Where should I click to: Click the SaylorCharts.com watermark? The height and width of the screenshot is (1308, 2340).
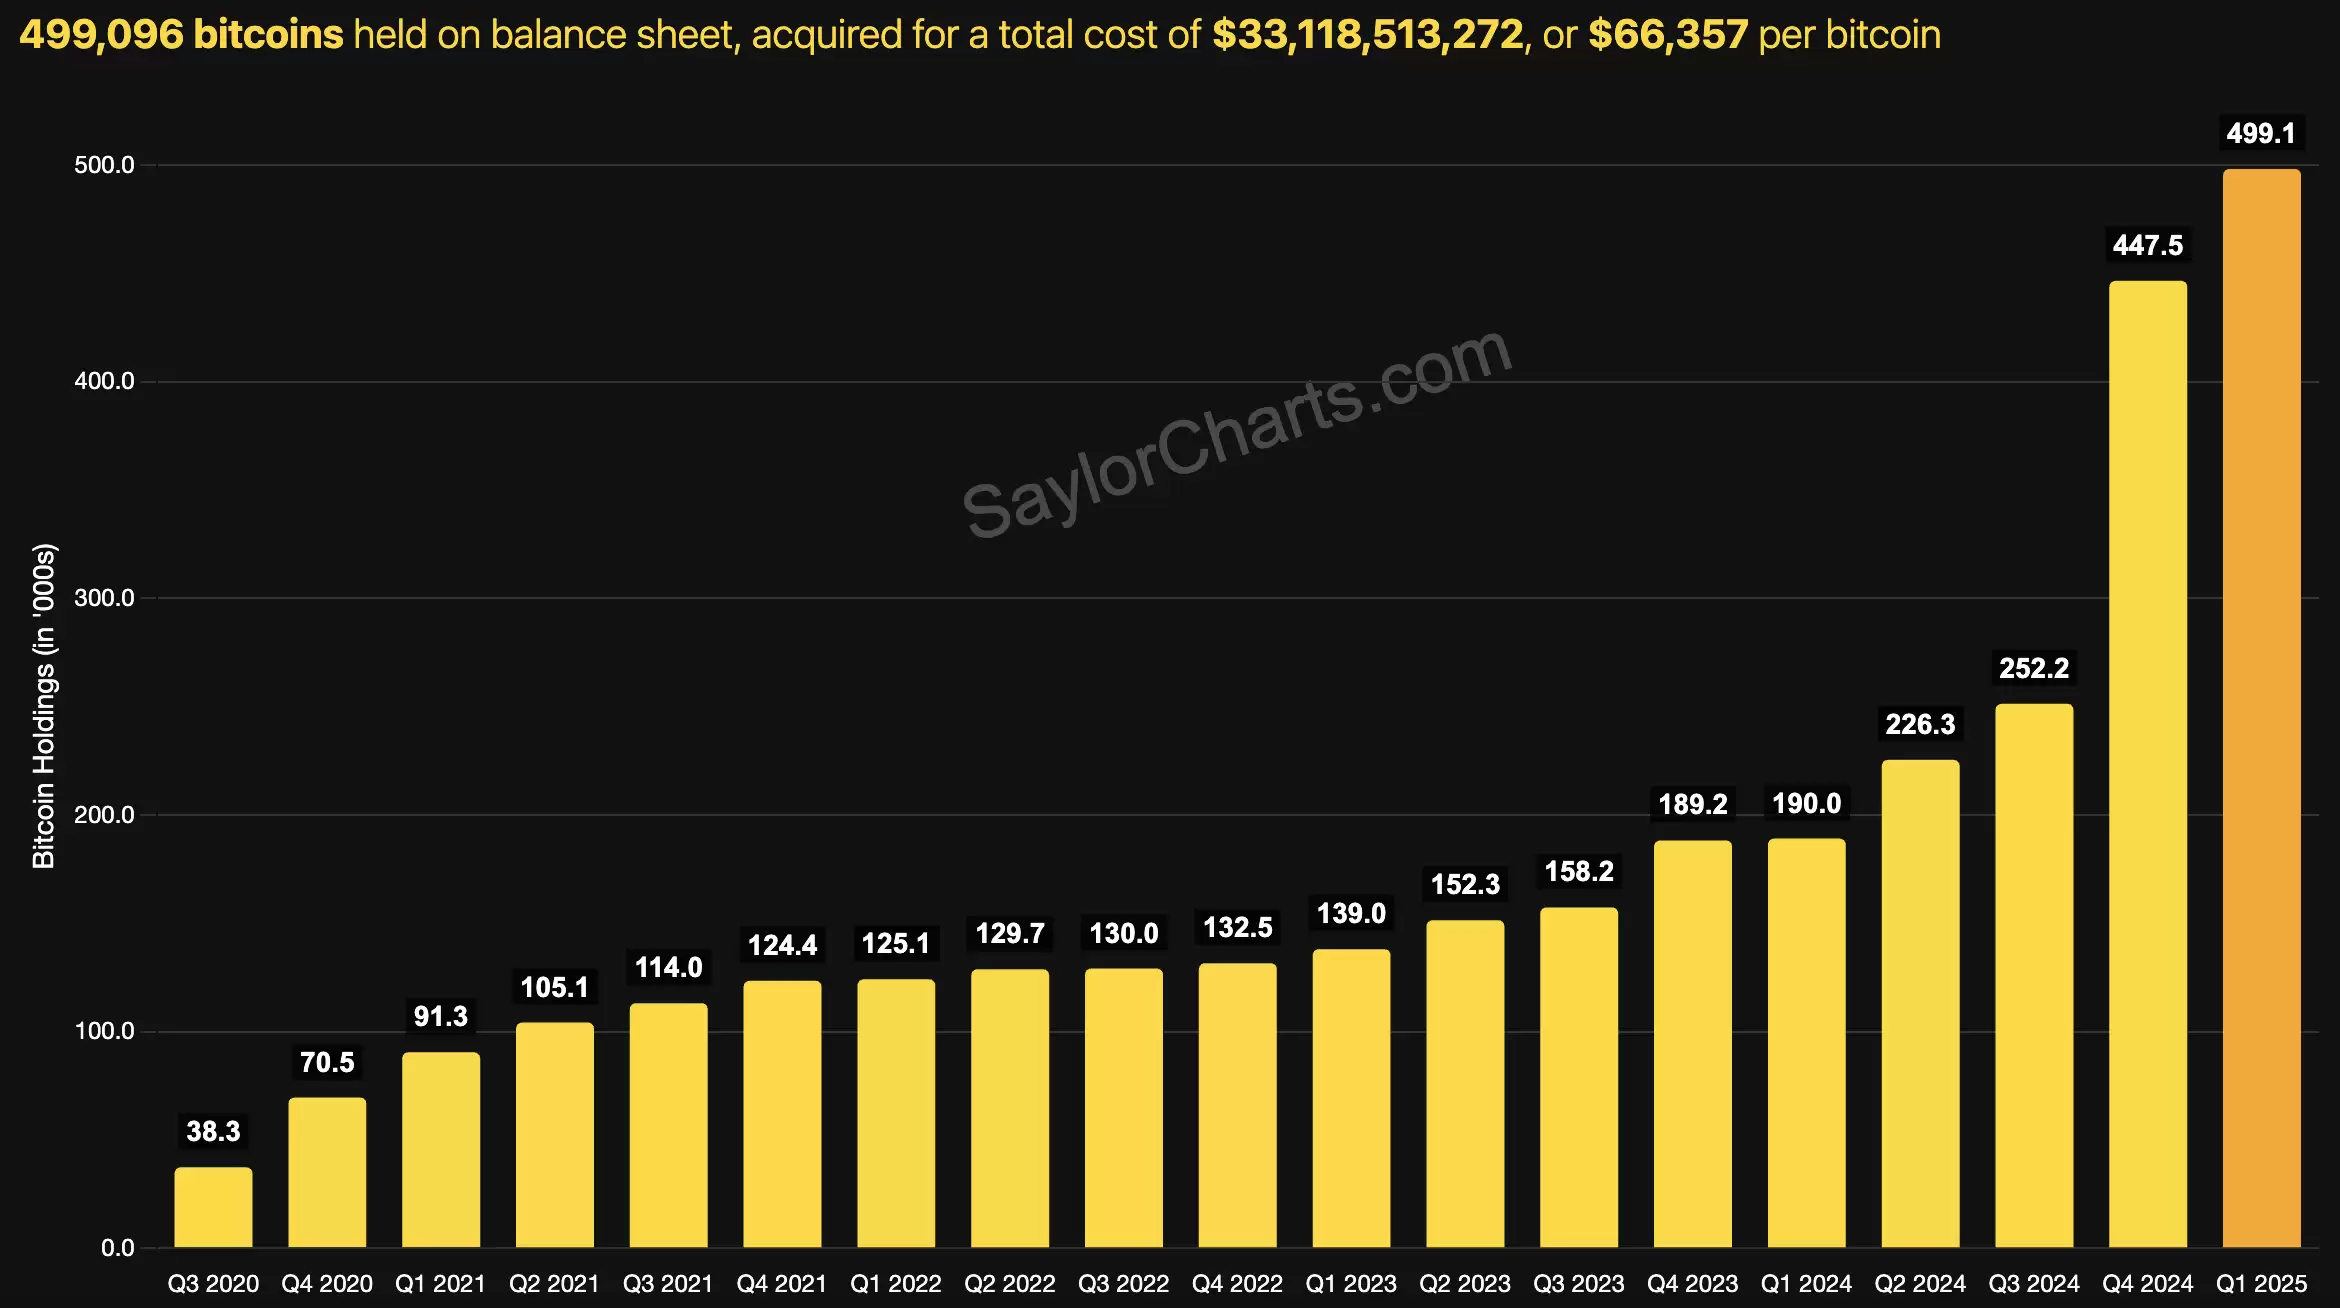pyautogui.click(x=1236, y=433)
